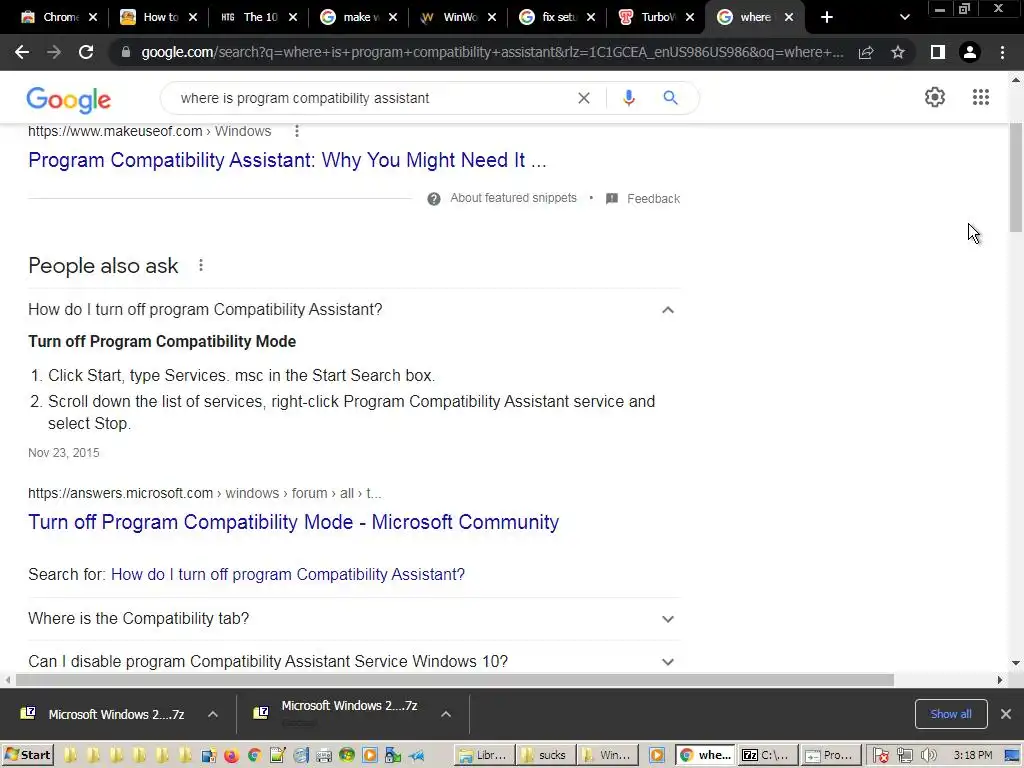Open Google quick settings gear
Image resolution: width=1024 pixels, height=768 pixels.
point(935,97)
